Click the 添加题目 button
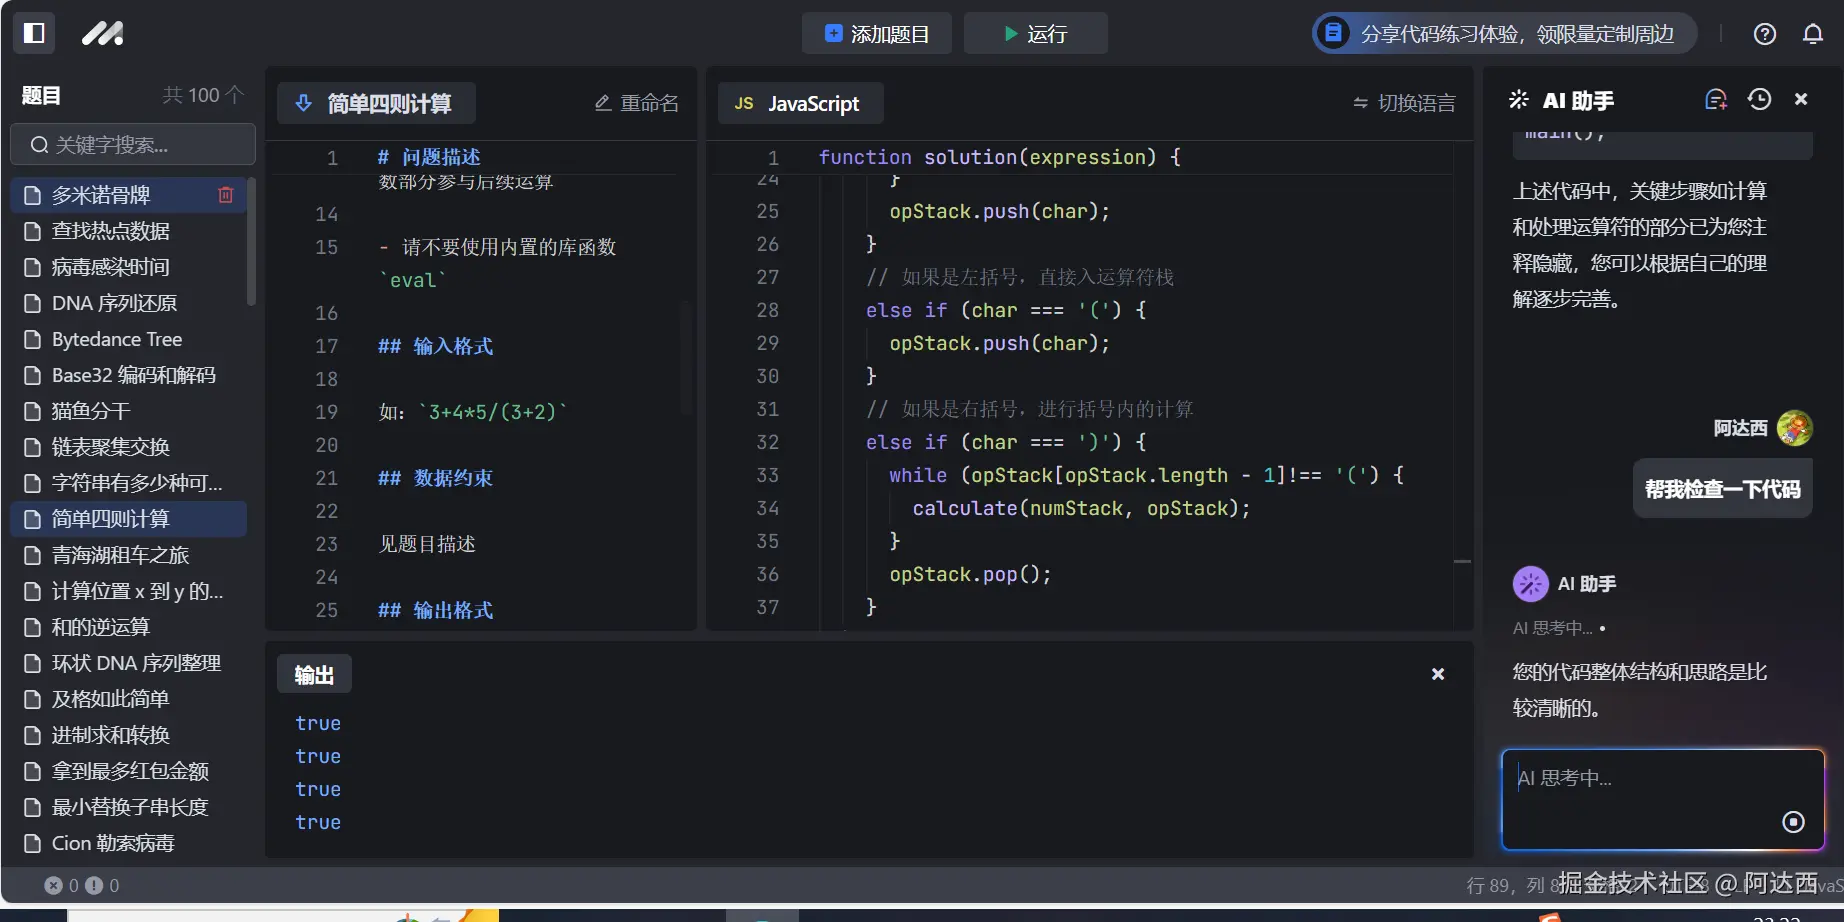This screenshot has height=922, width=1844. (x=877, y=34)
